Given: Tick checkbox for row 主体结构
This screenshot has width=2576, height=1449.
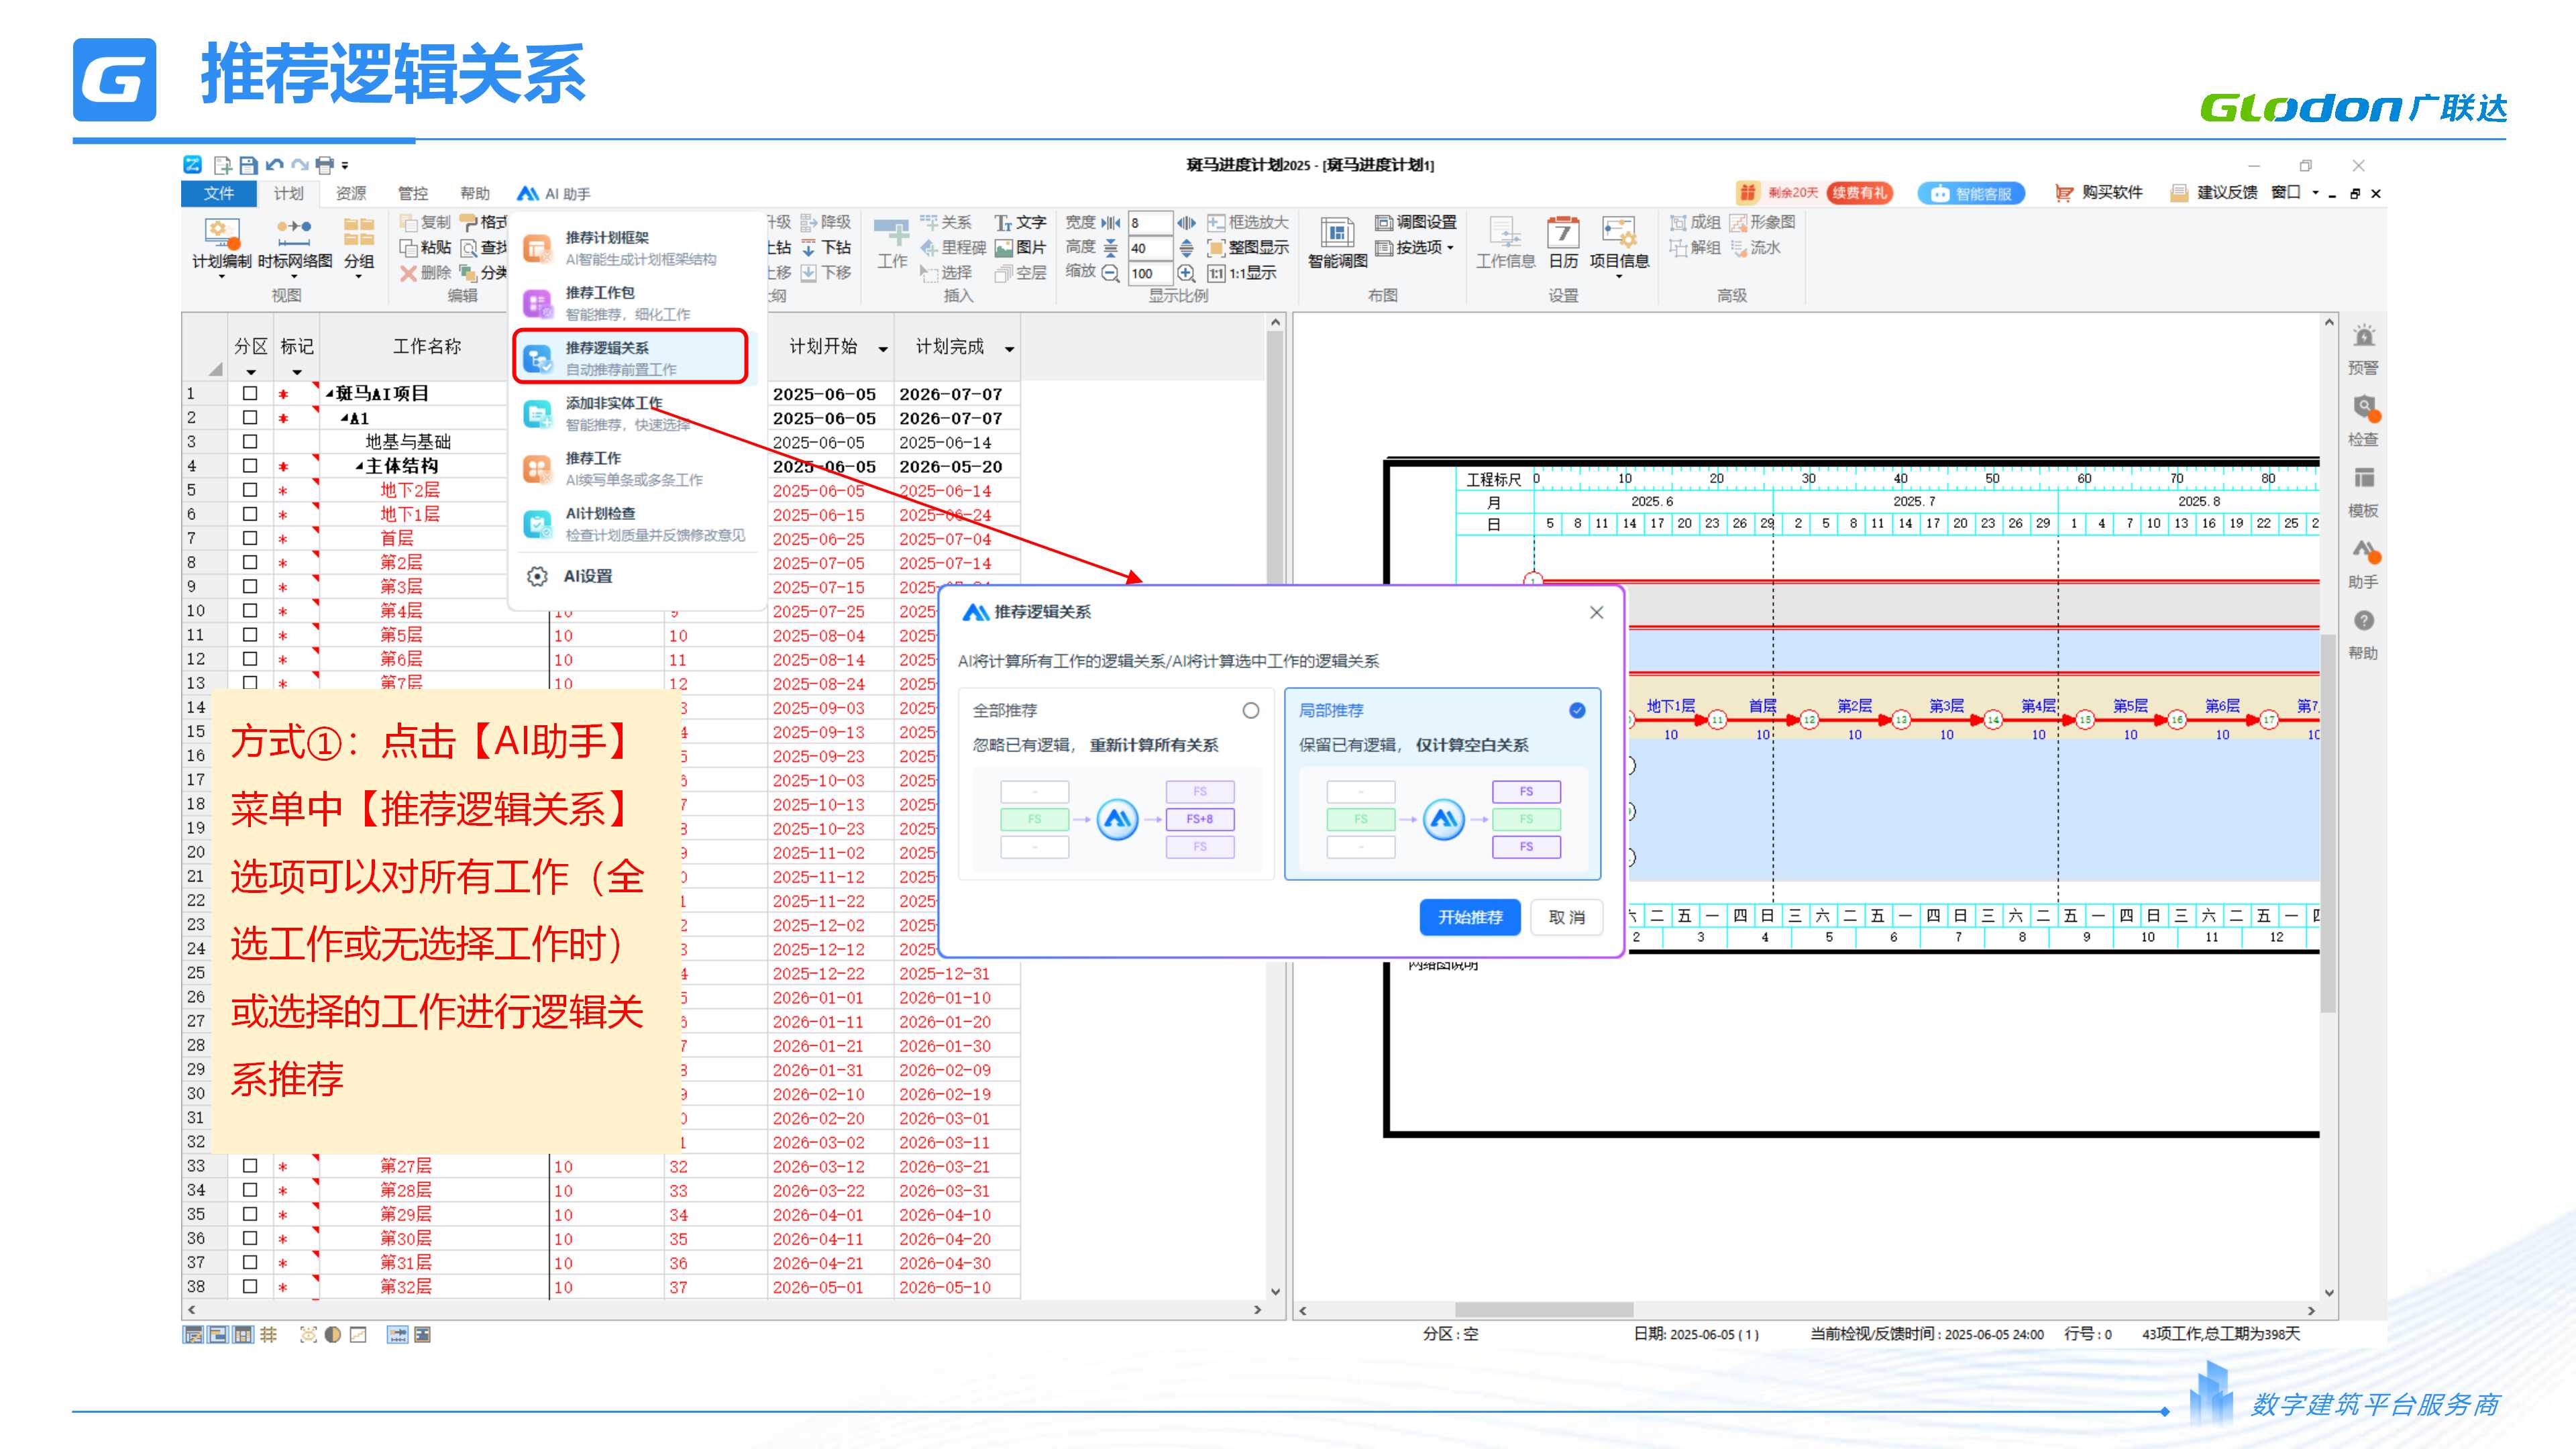Looking at the screenshot, I should click(250, 466).
